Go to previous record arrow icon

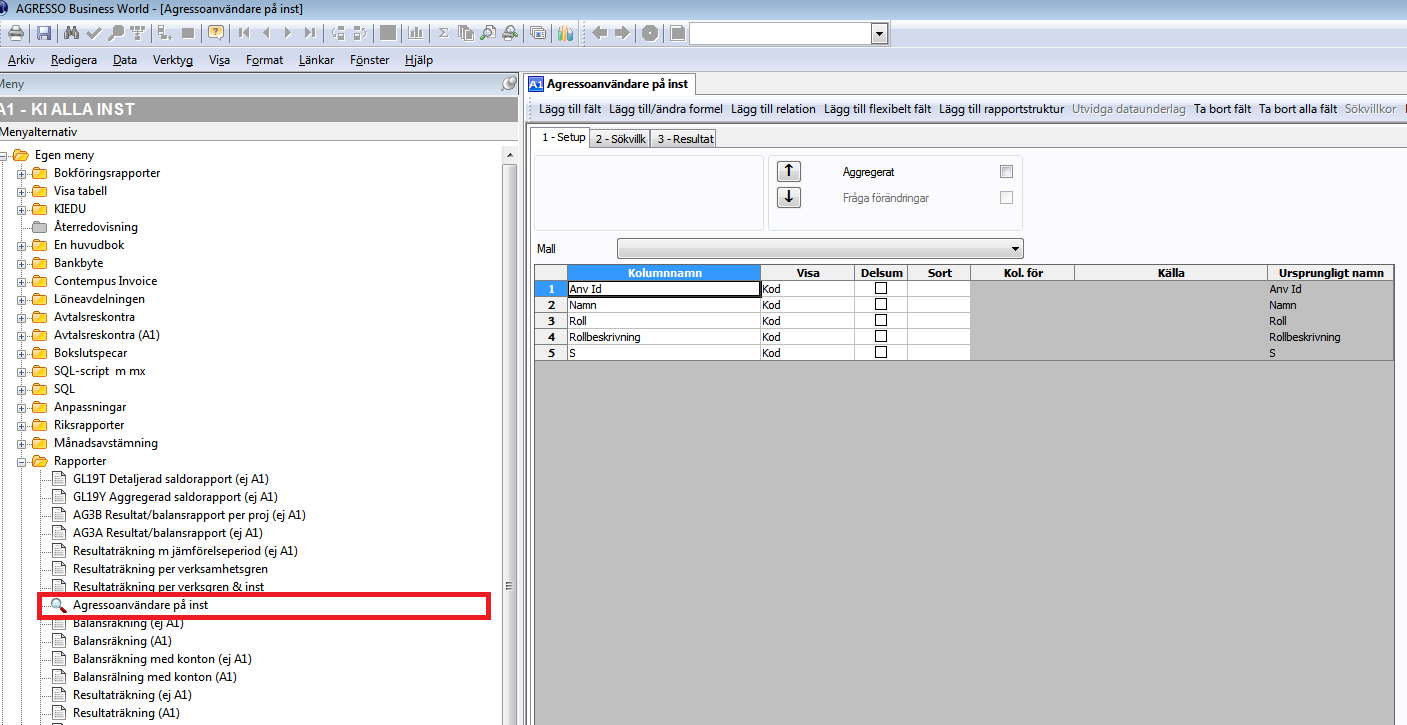[x=266, y=33]
